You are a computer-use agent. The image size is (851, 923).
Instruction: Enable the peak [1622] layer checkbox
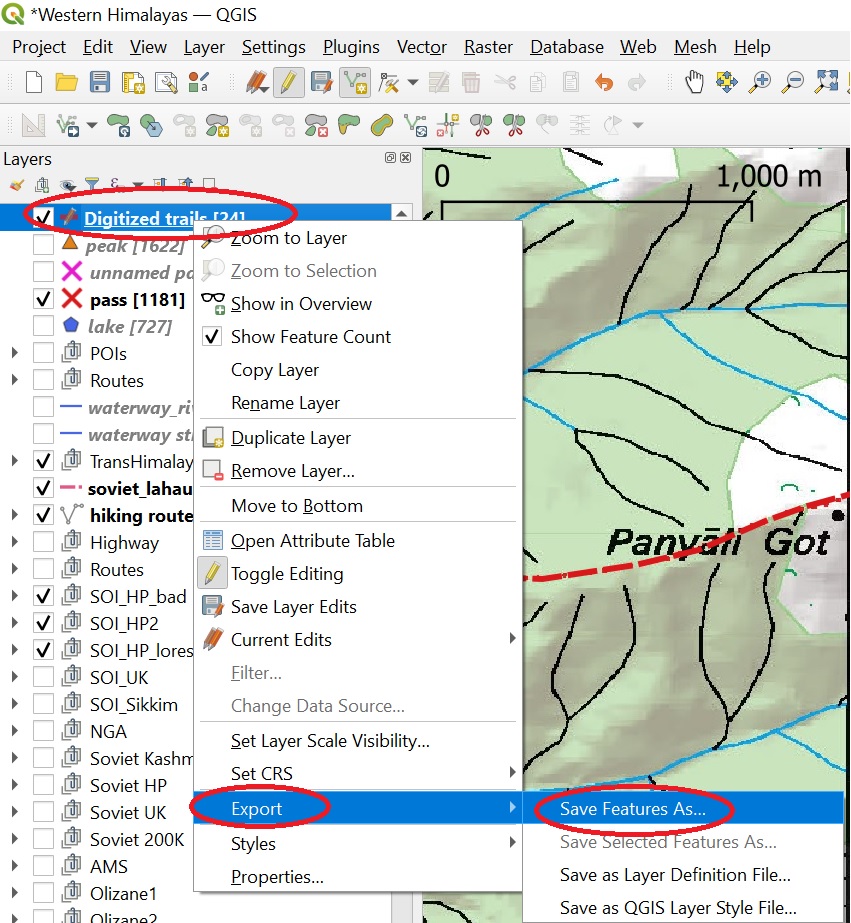pyautogui.click(x=44, y=244)
